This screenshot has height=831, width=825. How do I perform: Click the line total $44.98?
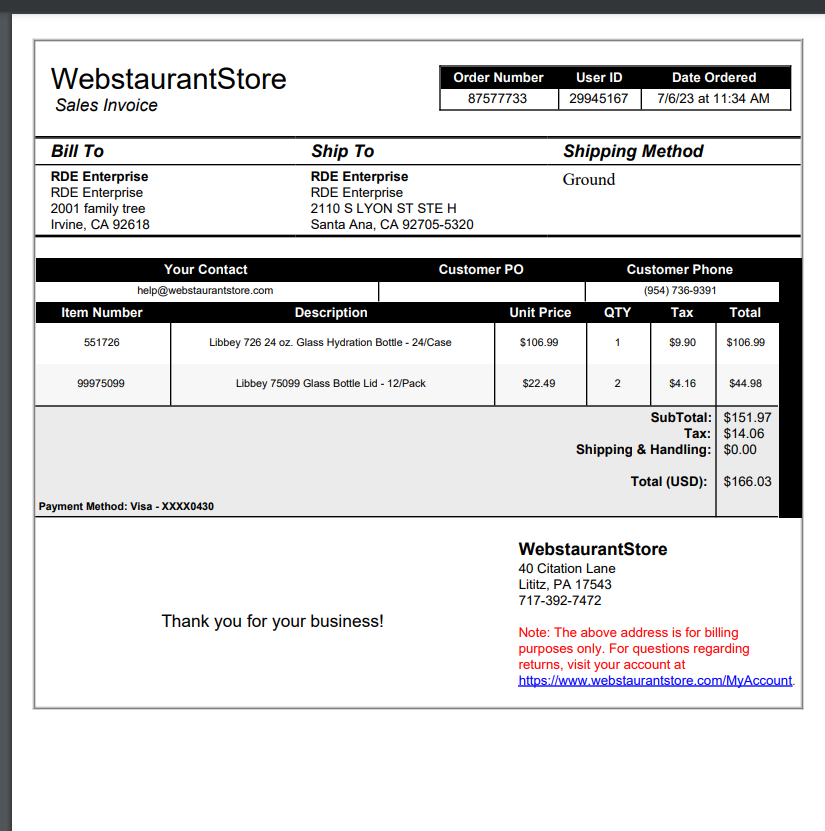click(746, 383)
